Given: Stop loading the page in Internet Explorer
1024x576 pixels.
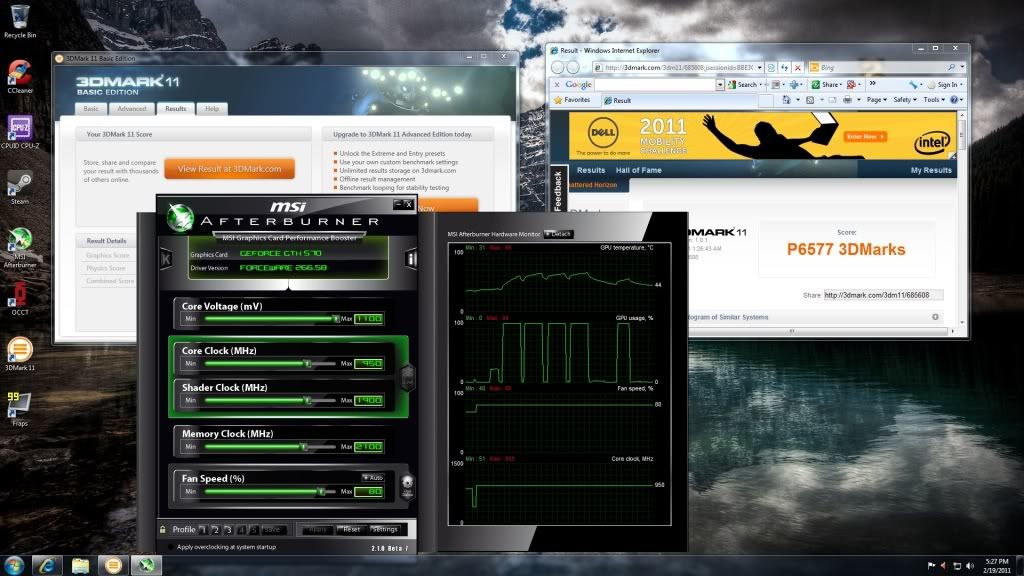Looking at the screenshot, I should coord(797,67).
